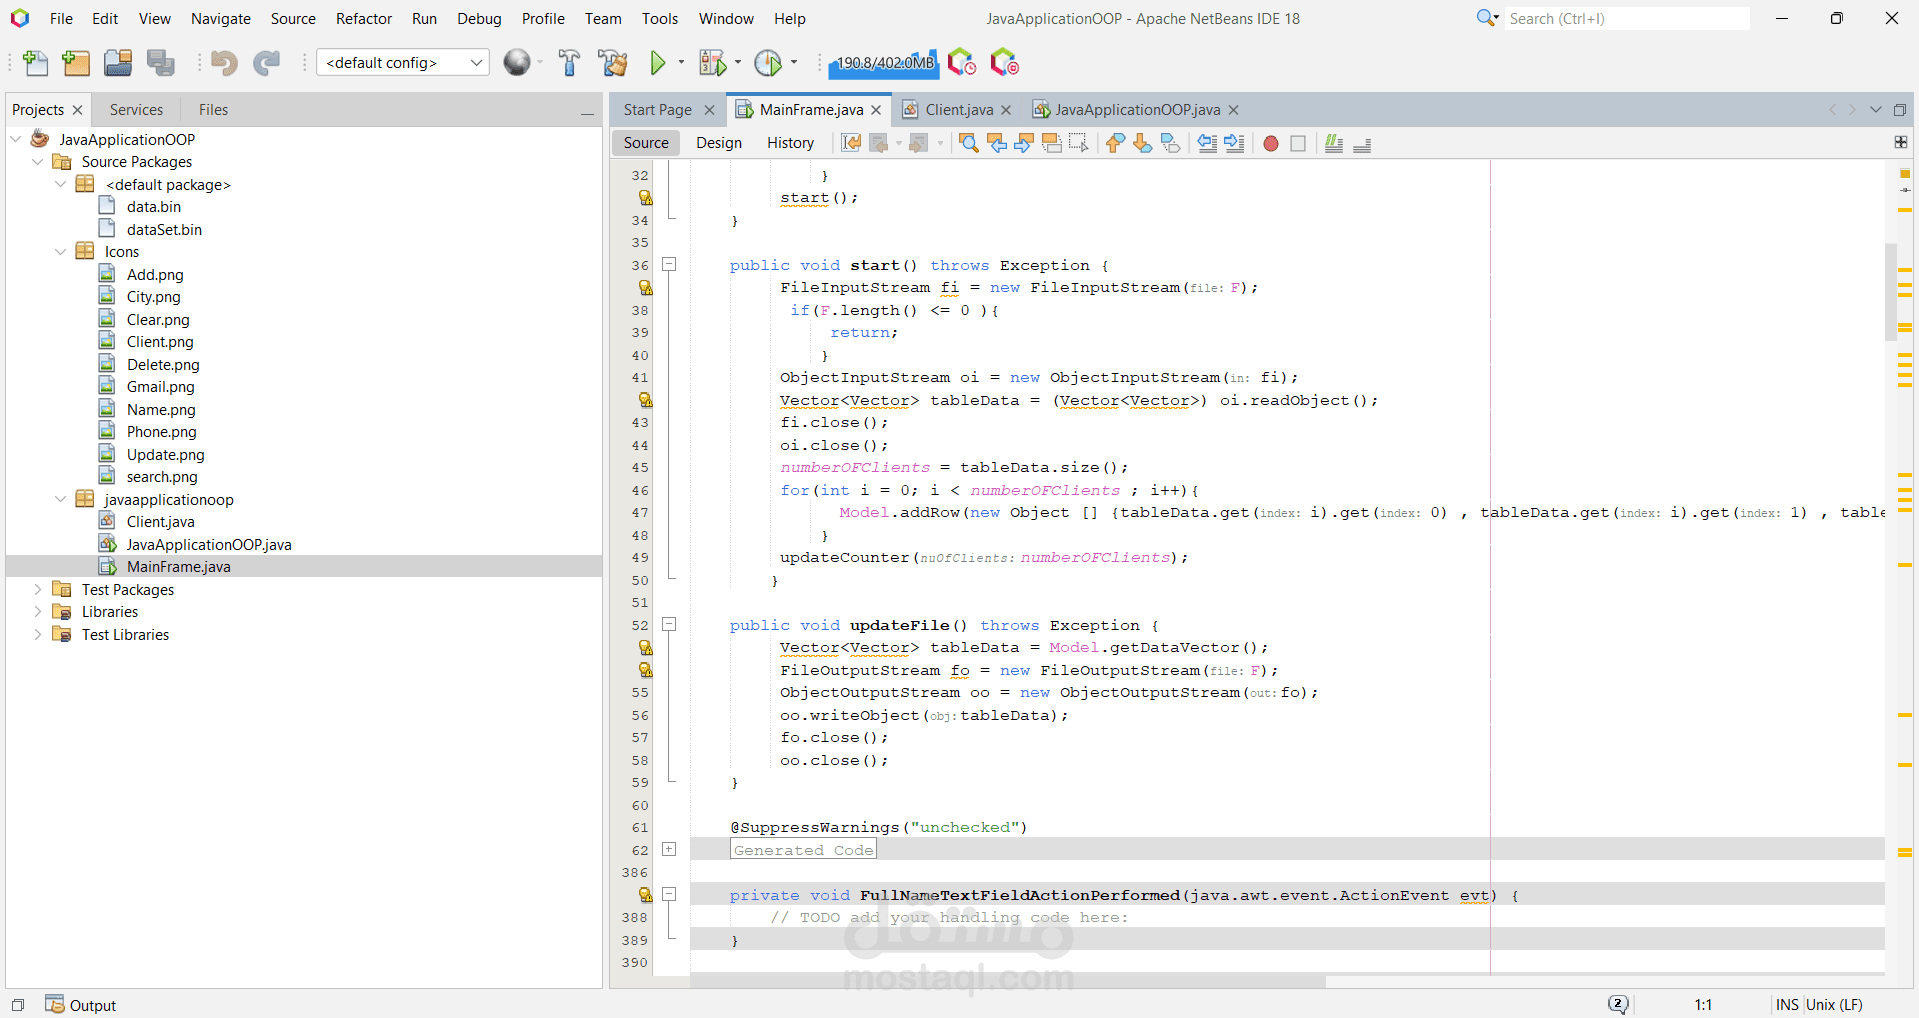Click the Find Selection magnifier icon
This screenshot has height=1018, width=1919.
[x=968, y=143]
